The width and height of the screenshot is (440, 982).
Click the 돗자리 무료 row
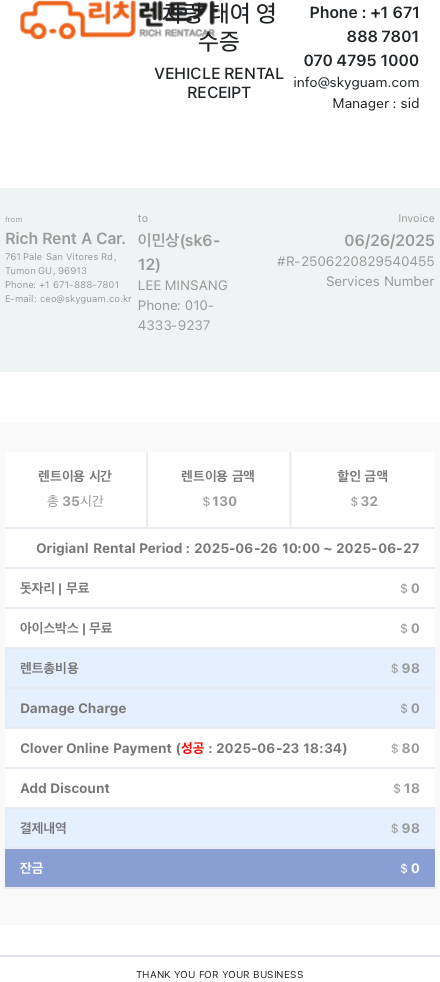220,588
